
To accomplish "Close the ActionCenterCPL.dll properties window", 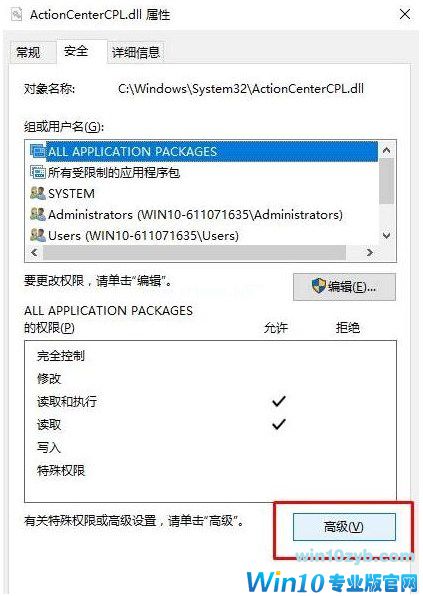I will pyautogui.click(x=405, y=14).
